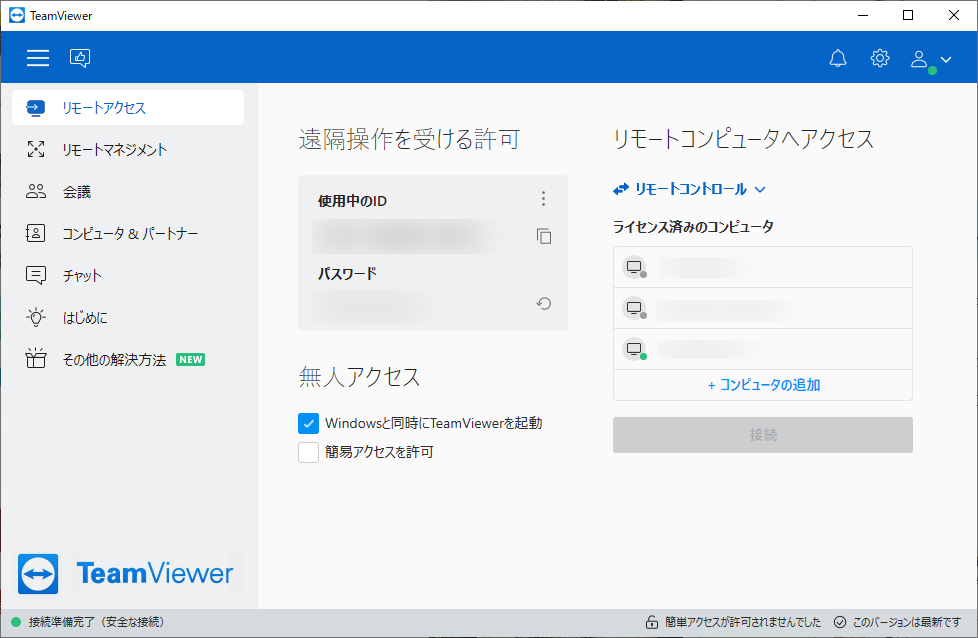
Task: Click the 遠隔操作を受ける許可 heading
Action: tap(409, 139)
